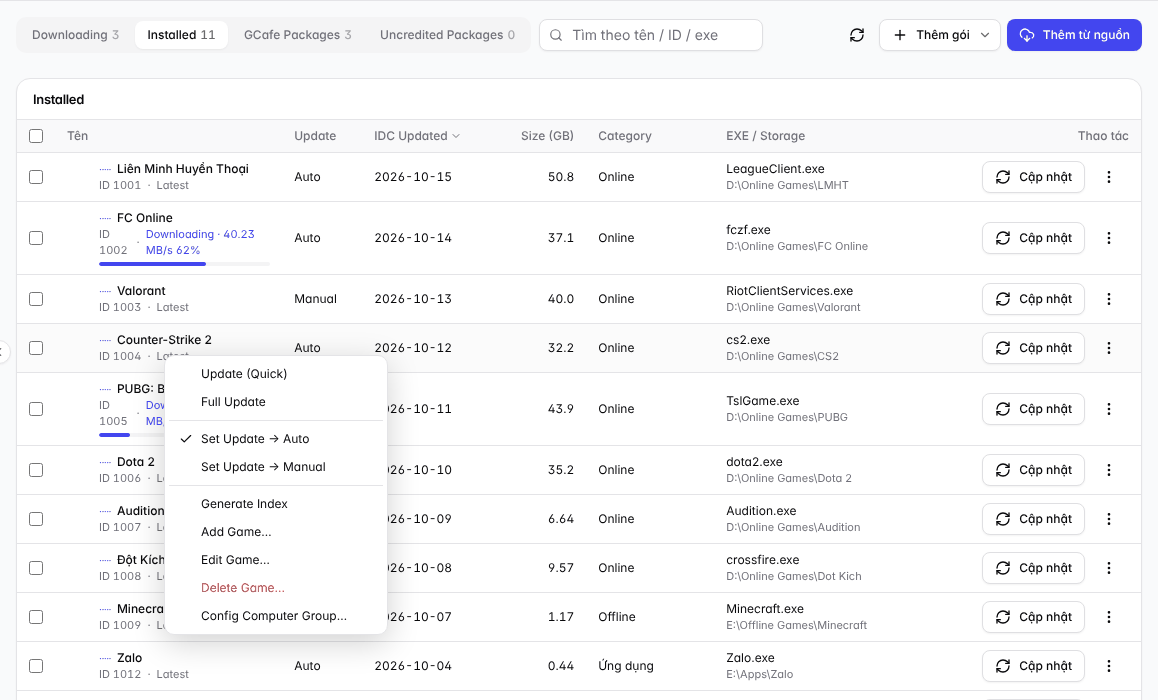Click the FC Online download progress bar
Viewport: 1158px width, 700px height.
[x=185, y=264]
